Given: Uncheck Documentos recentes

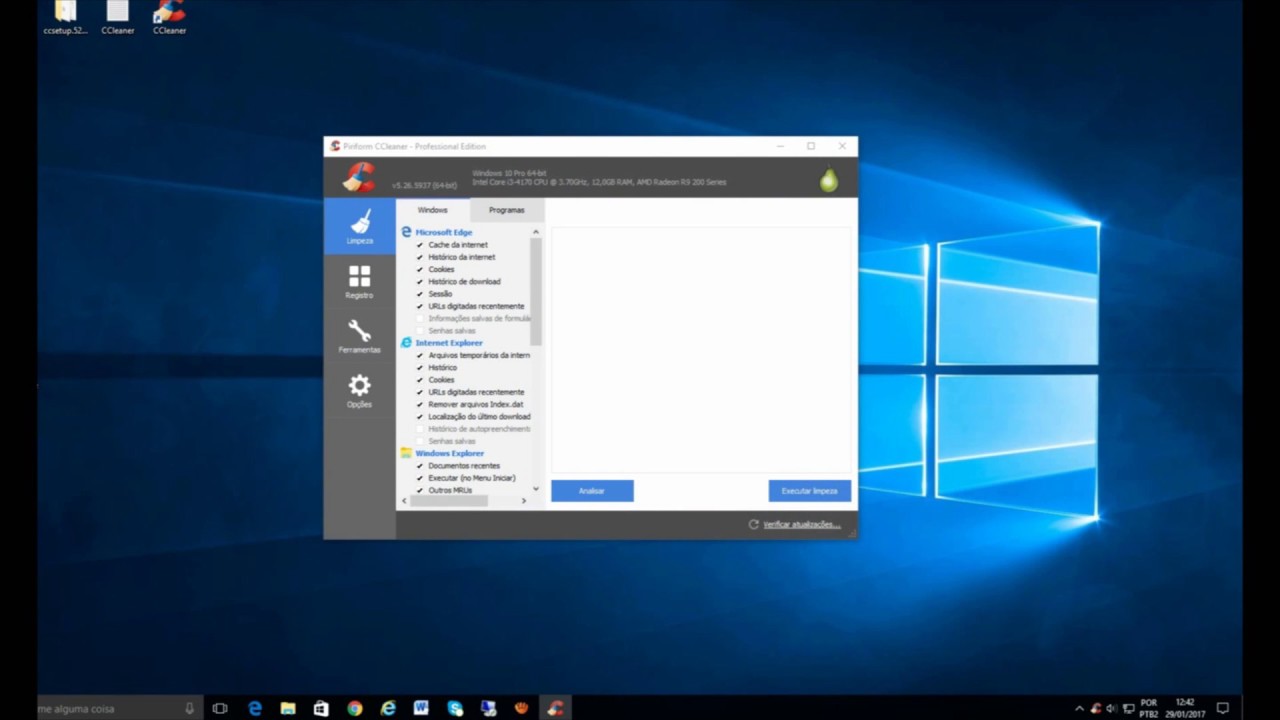Looking at the screenshot, I should click(420, 466).
